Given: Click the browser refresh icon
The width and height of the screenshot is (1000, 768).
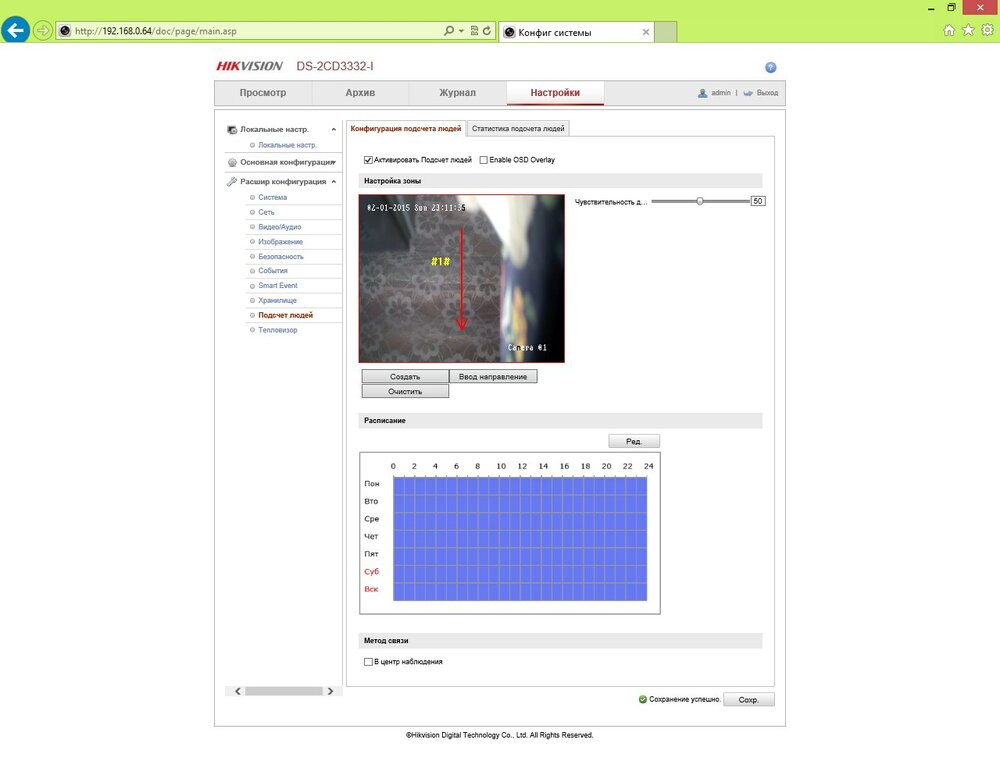Looking at the screenshot, I should coord(487,31).
